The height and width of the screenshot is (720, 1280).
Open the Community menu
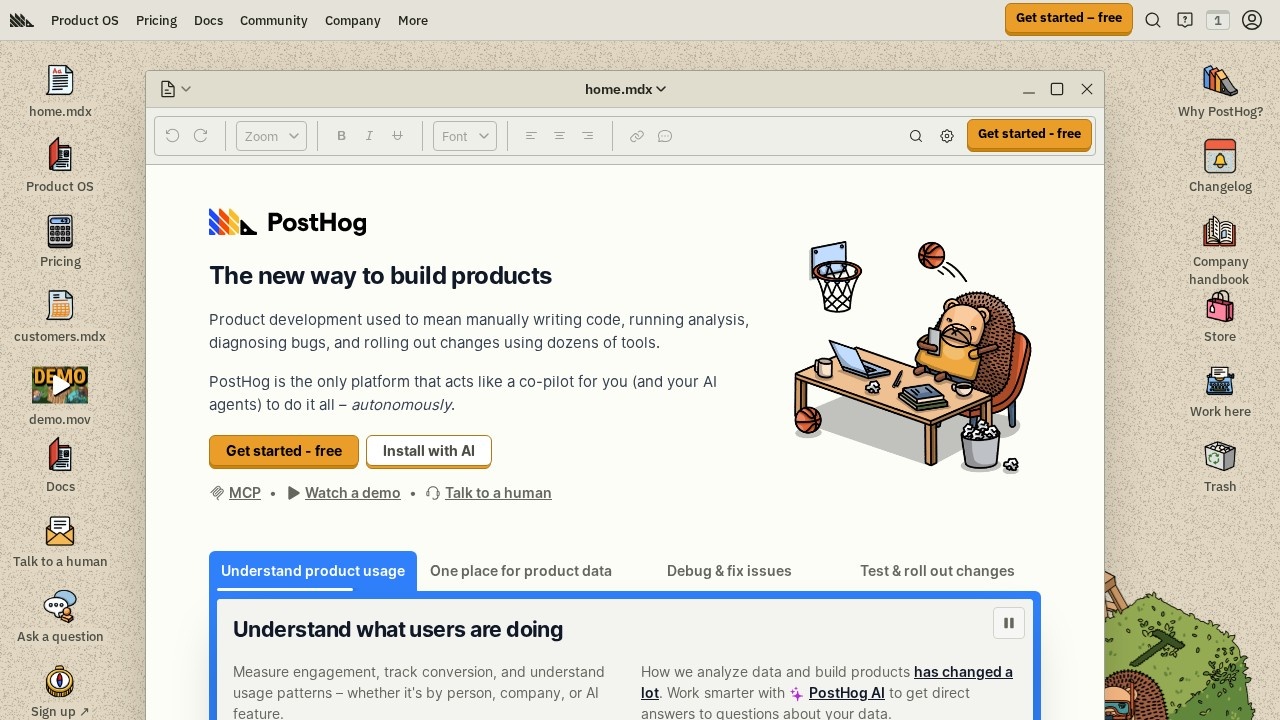coord(274,20)
